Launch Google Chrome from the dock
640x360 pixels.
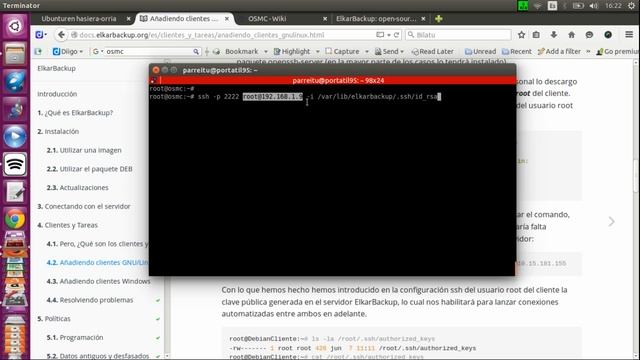[x=15, y=219]
